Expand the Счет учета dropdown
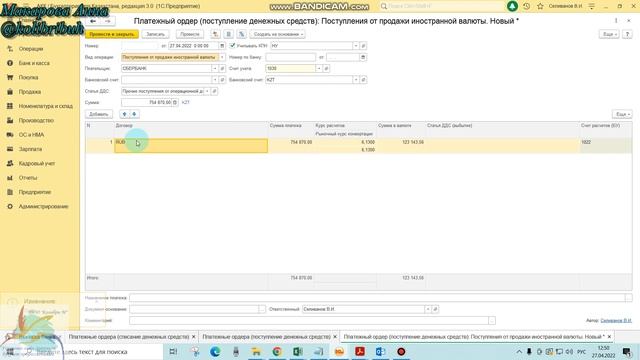 pos(319,69)
